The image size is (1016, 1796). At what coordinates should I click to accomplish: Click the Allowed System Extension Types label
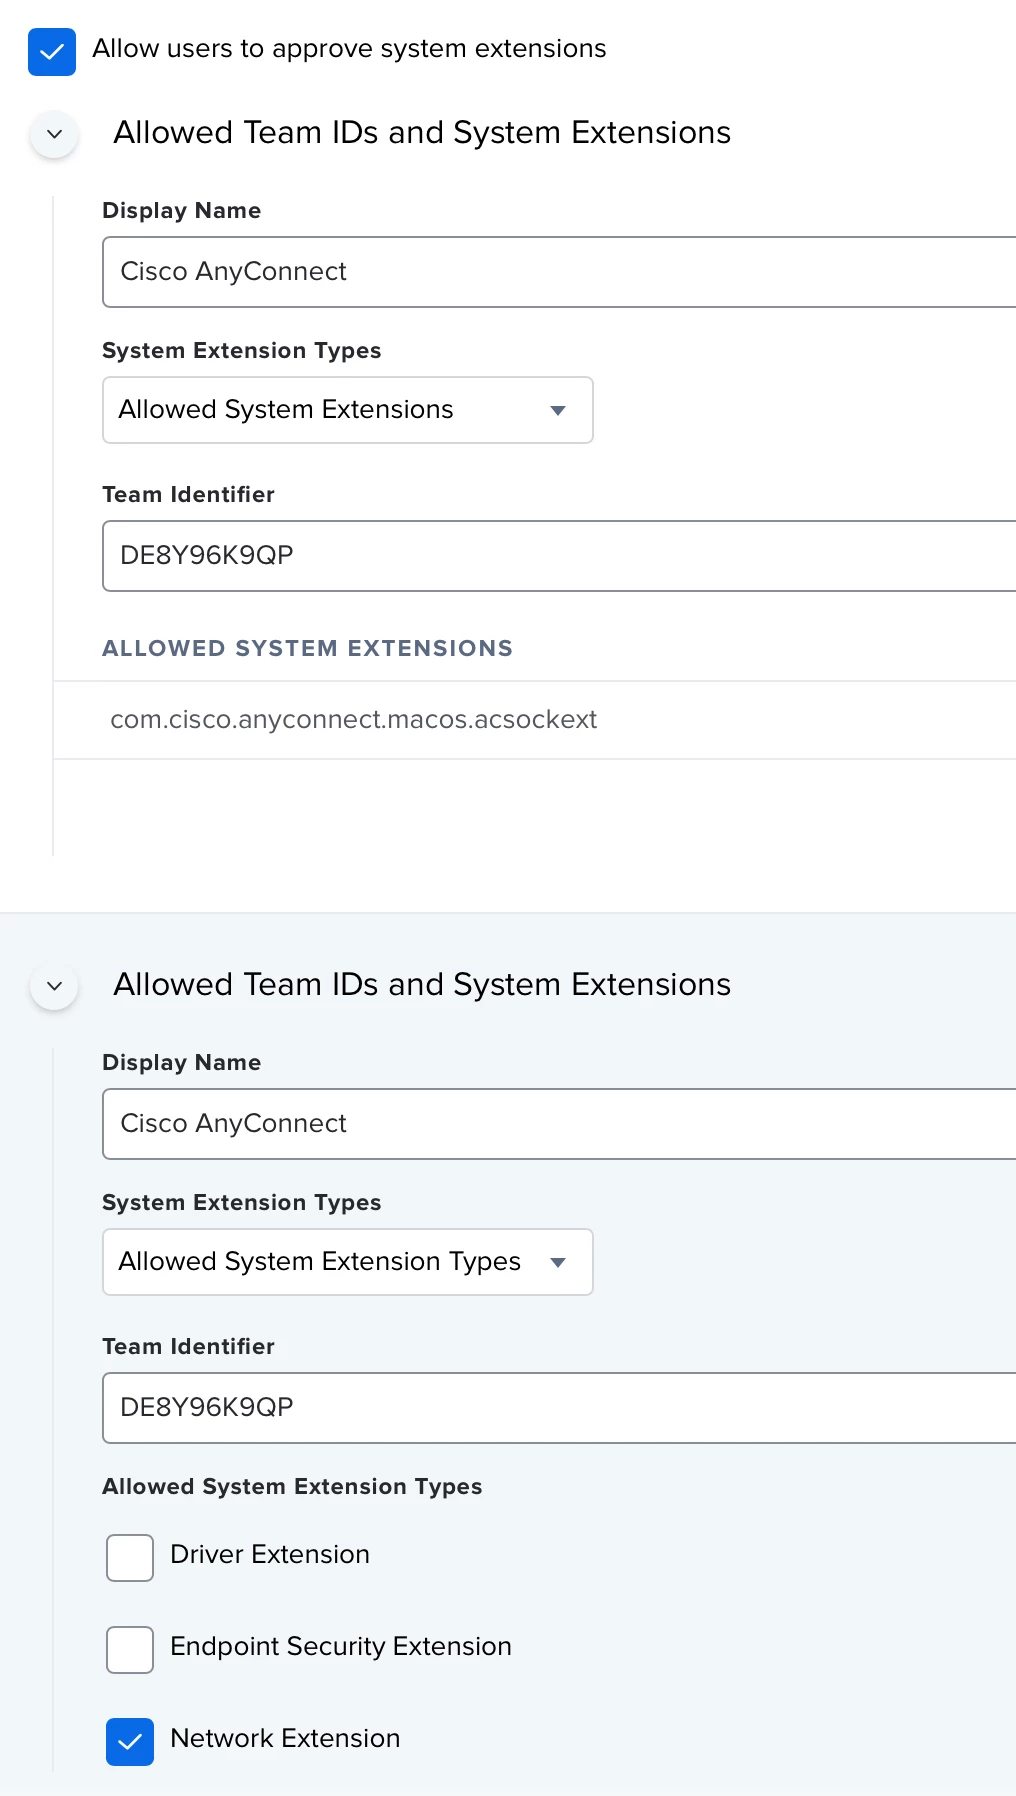[x=292, y=1487]
